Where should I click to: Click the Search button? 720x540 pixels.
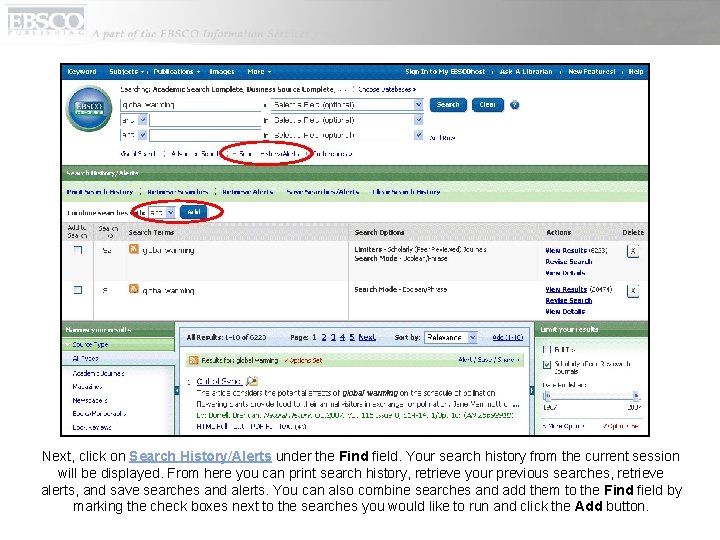(448, 105)
